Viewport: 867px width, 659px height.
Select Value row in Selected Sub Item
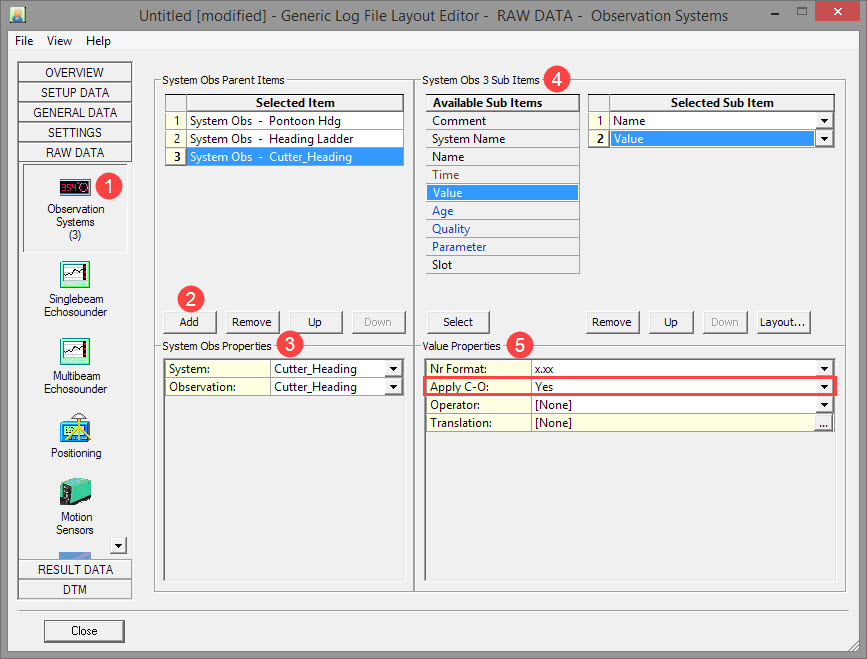click(x=713, y=139)
